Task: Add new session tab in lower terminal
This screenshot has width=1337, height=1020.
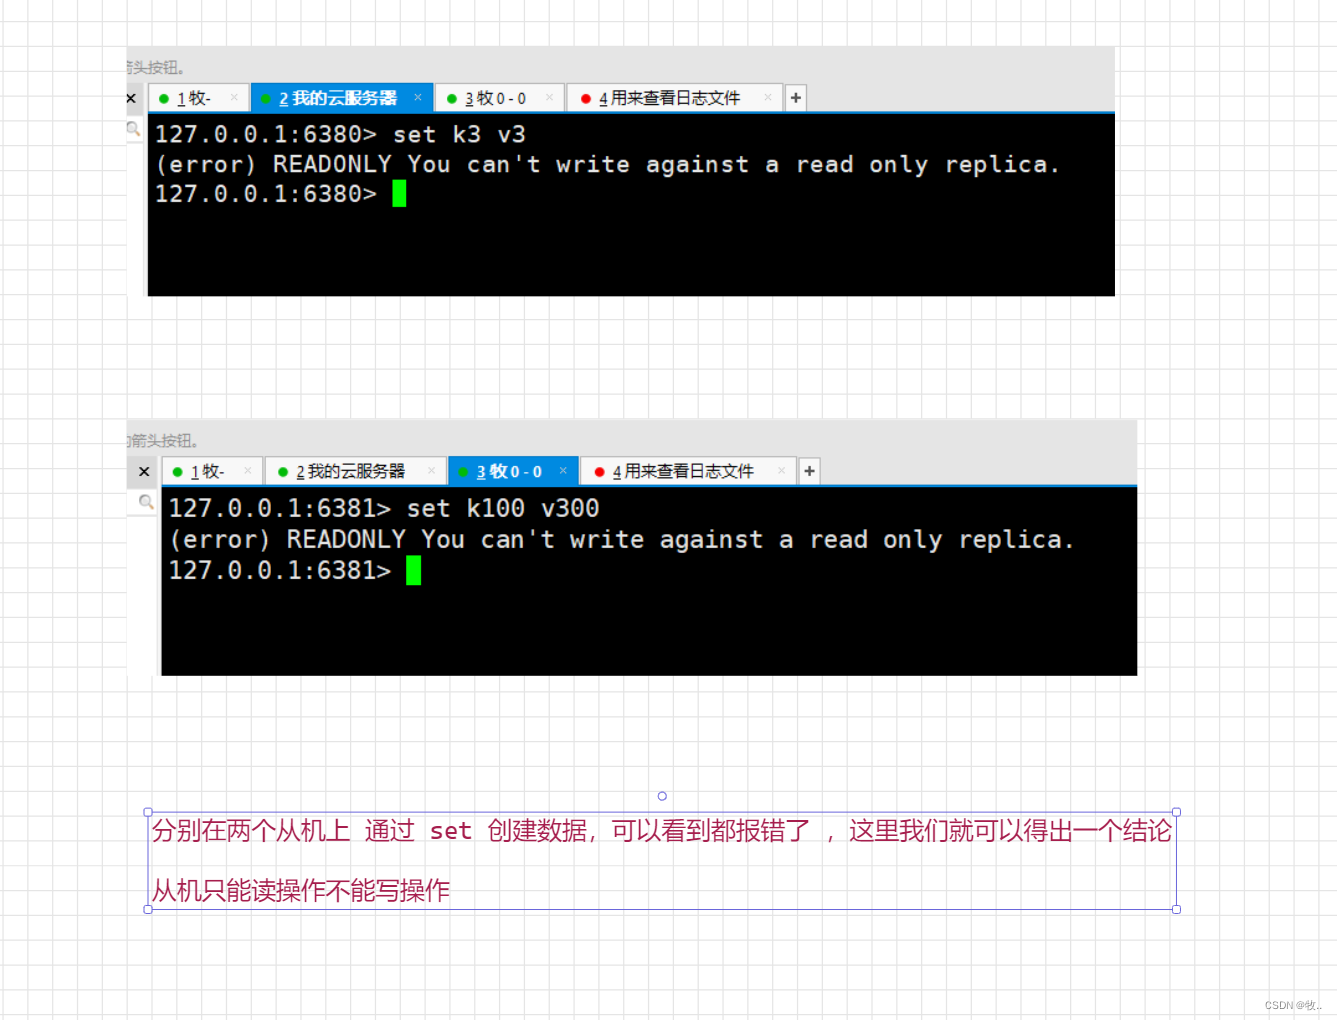Action: tap(810, 471)
